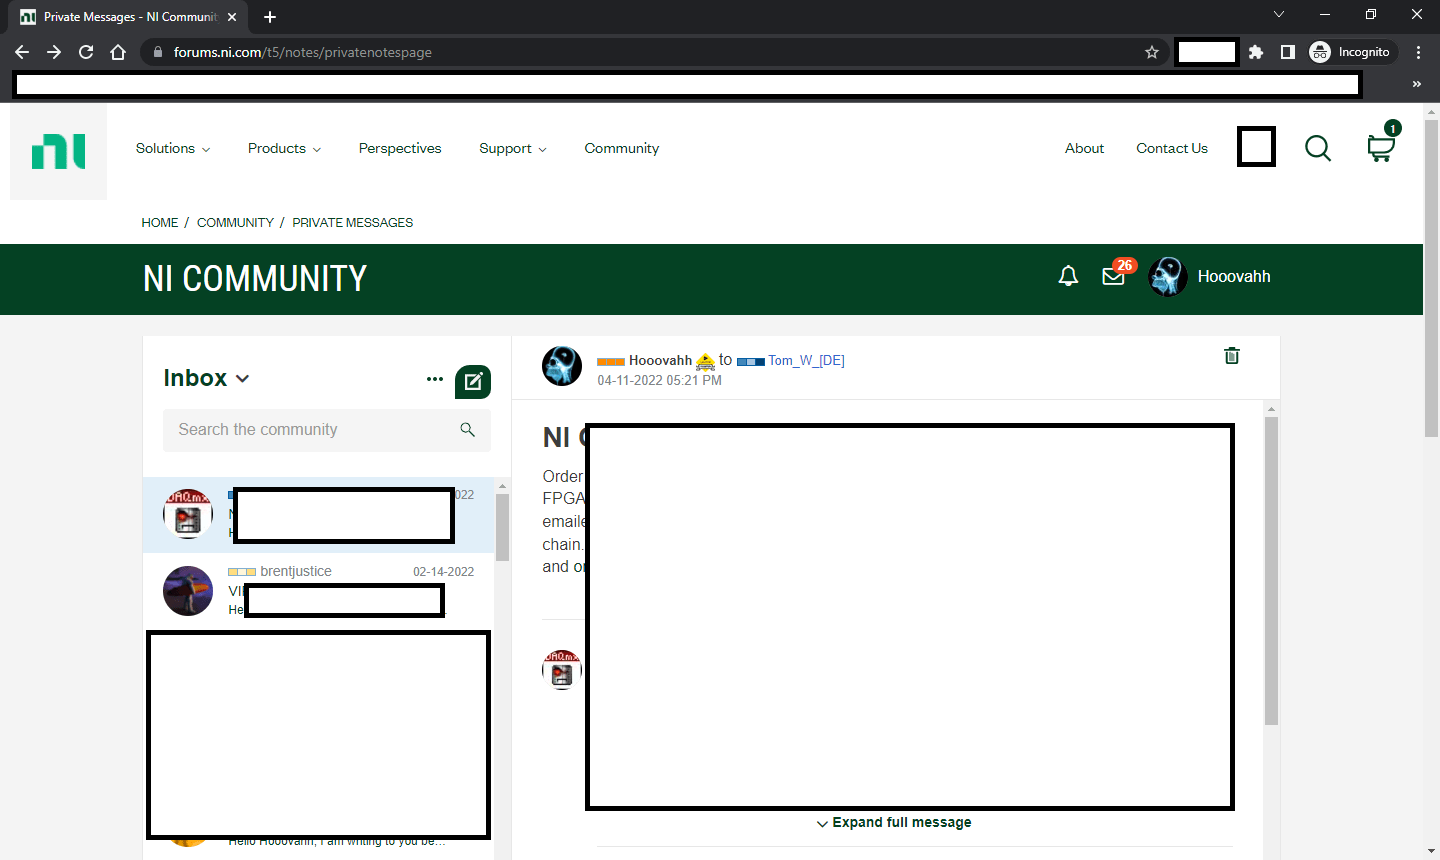Image resolution: width=1440 pixels, height=860 pixels.
Task: Open the community search magnifier
Action: (1318, 148)
